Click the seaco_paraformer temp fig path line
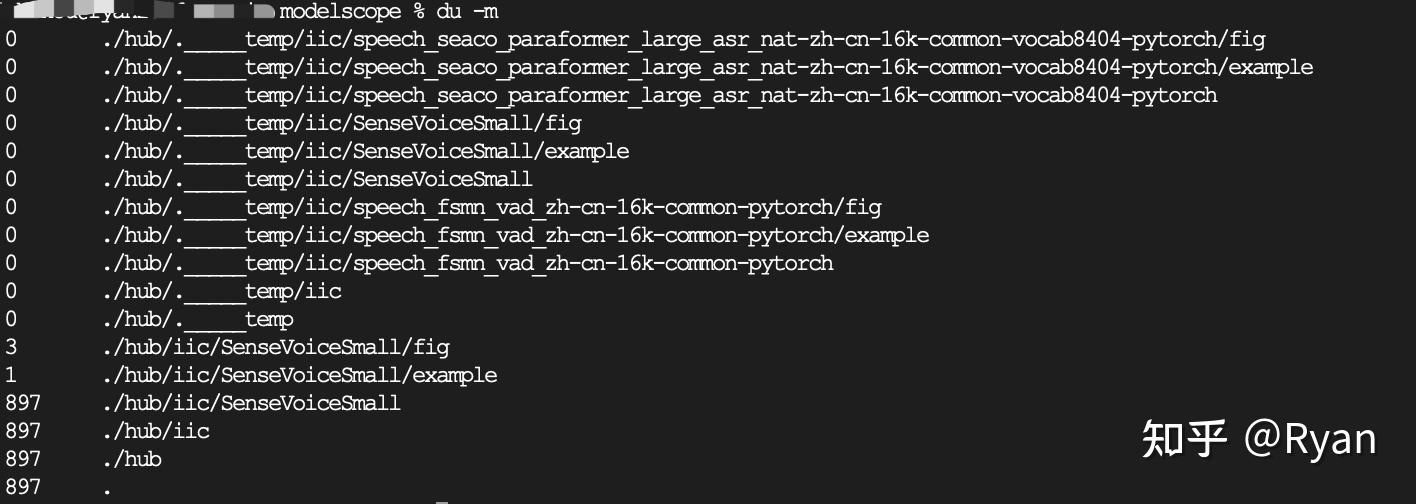Image resolution: width=1416 pixels, height=504 pixels. (683, 40)
